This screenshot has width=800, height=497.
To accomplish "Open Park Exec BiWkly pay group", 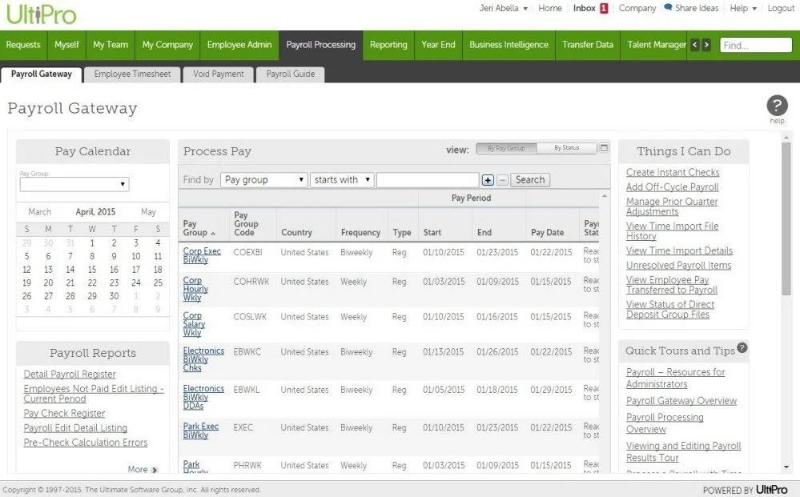I will tap(201, 431).
